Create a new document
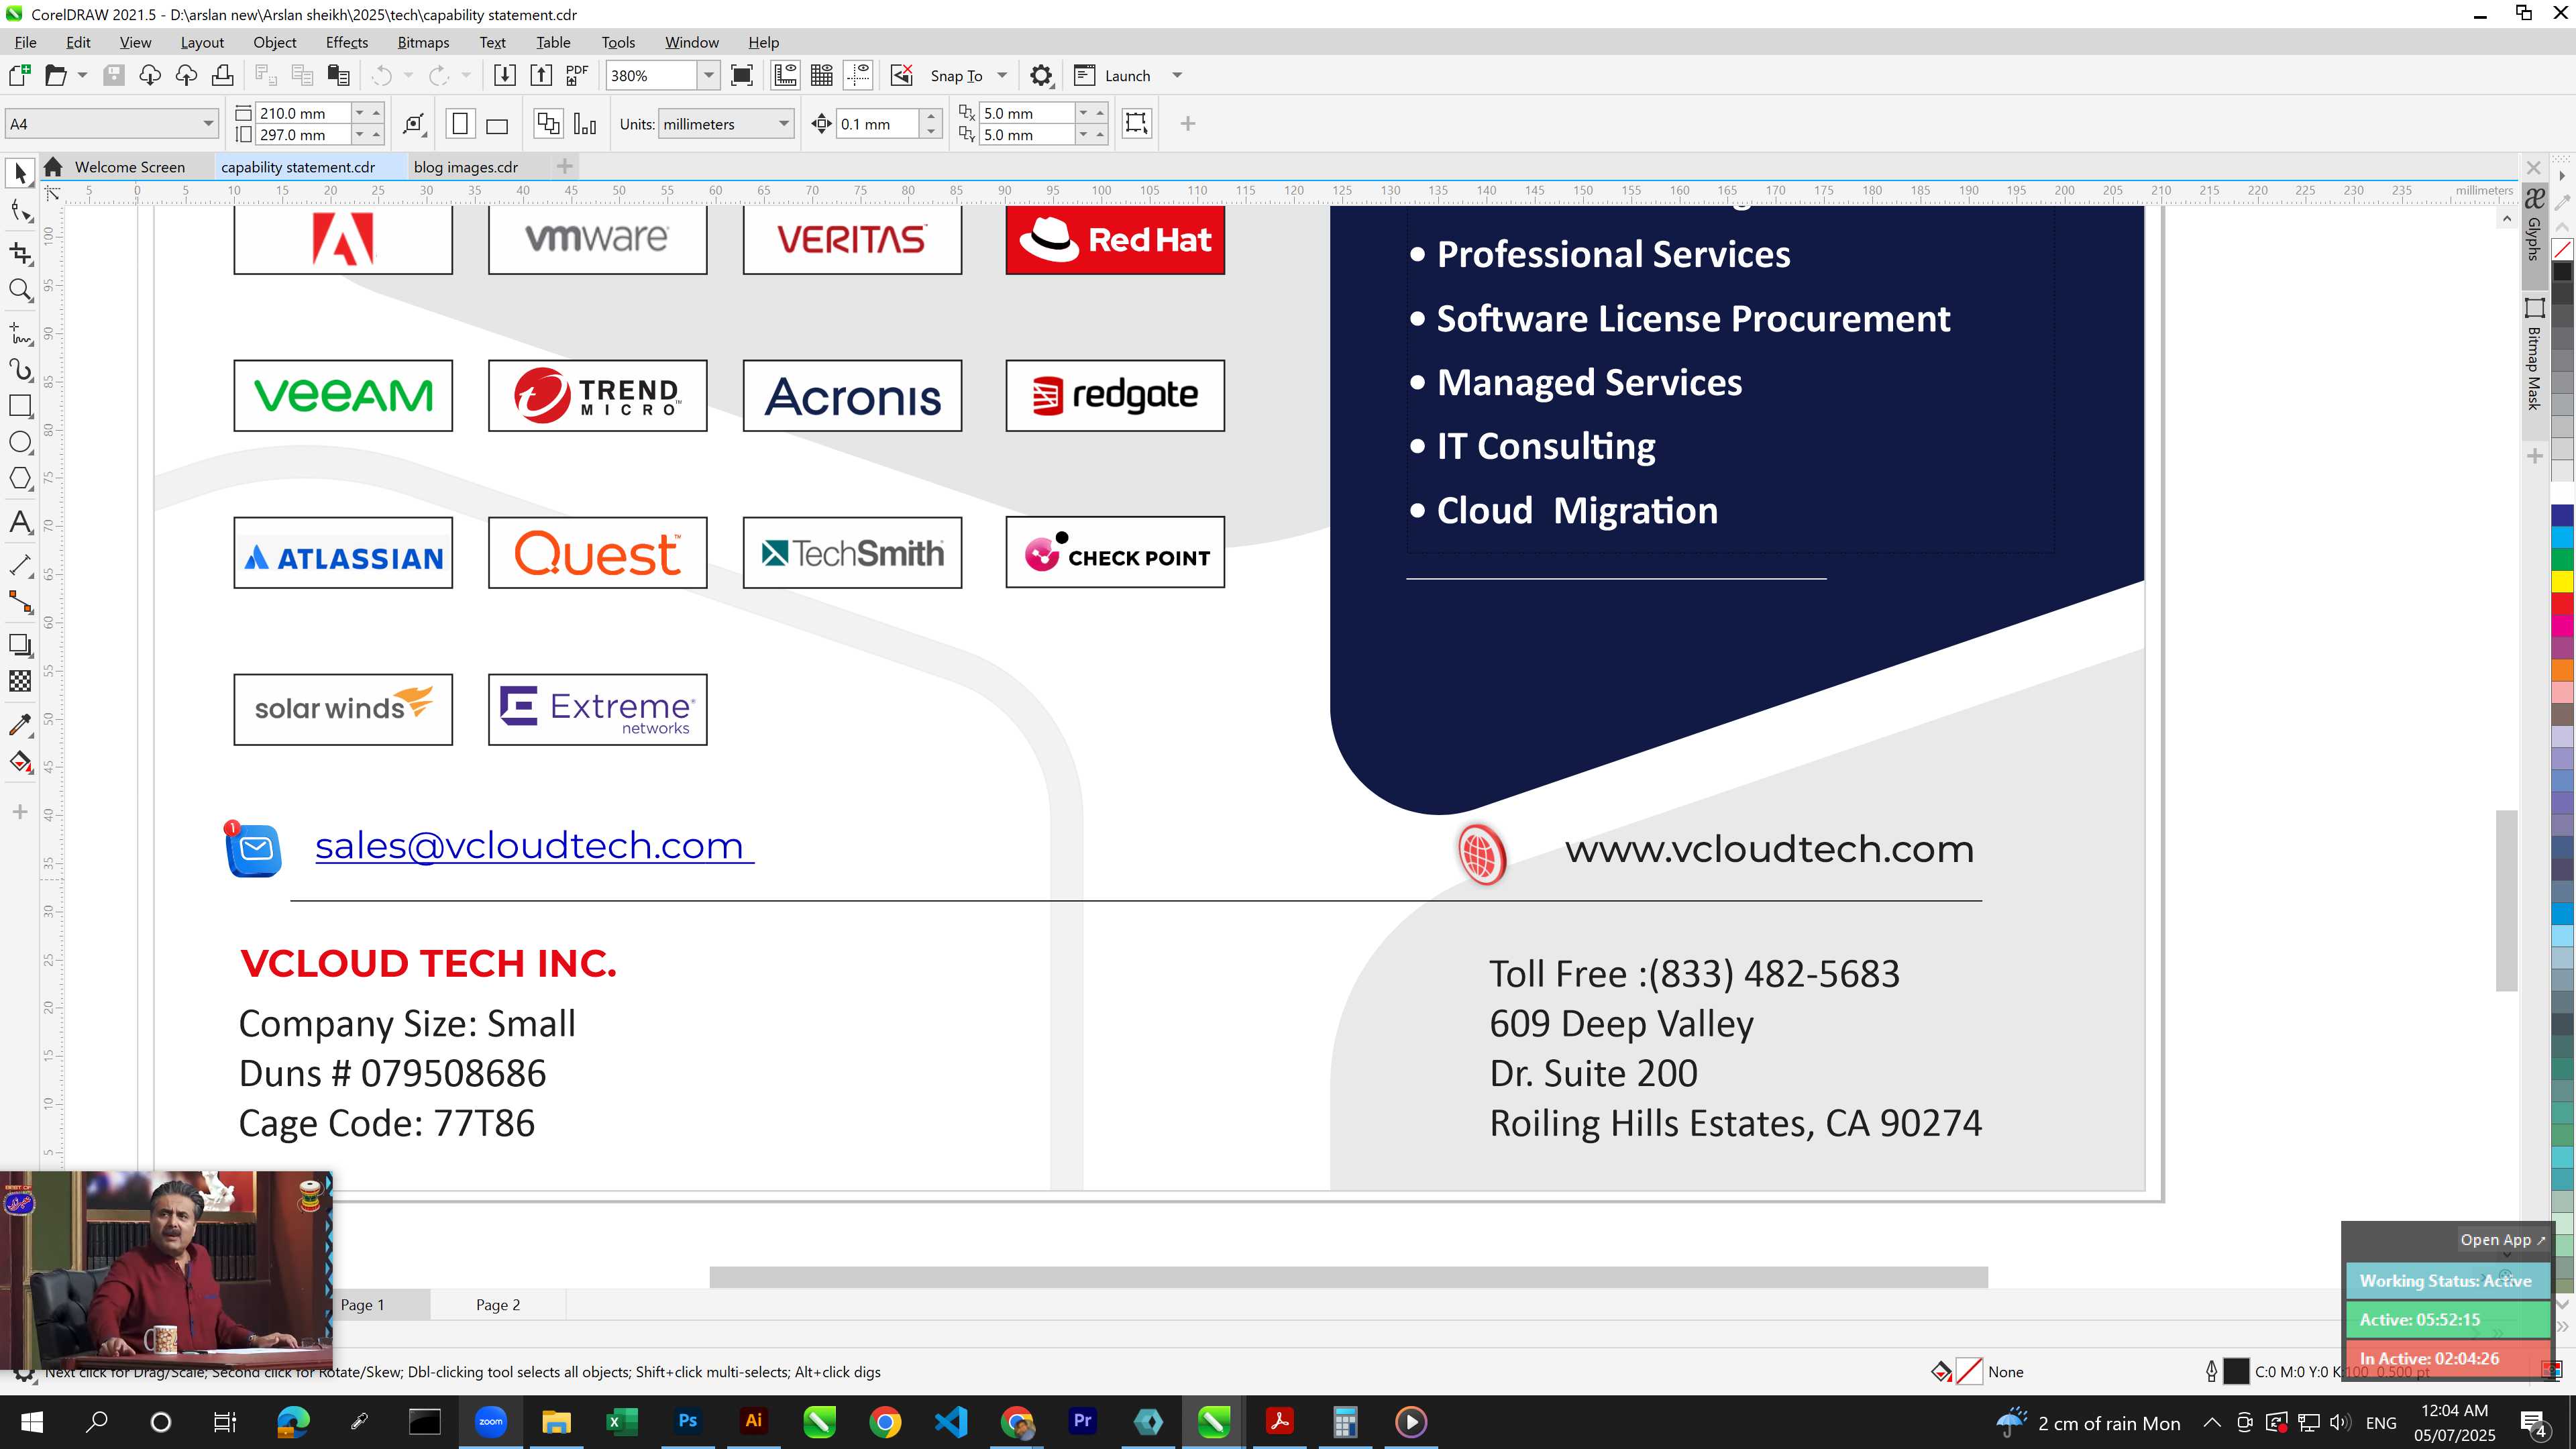2576x1449 pixels. [19, 76]
